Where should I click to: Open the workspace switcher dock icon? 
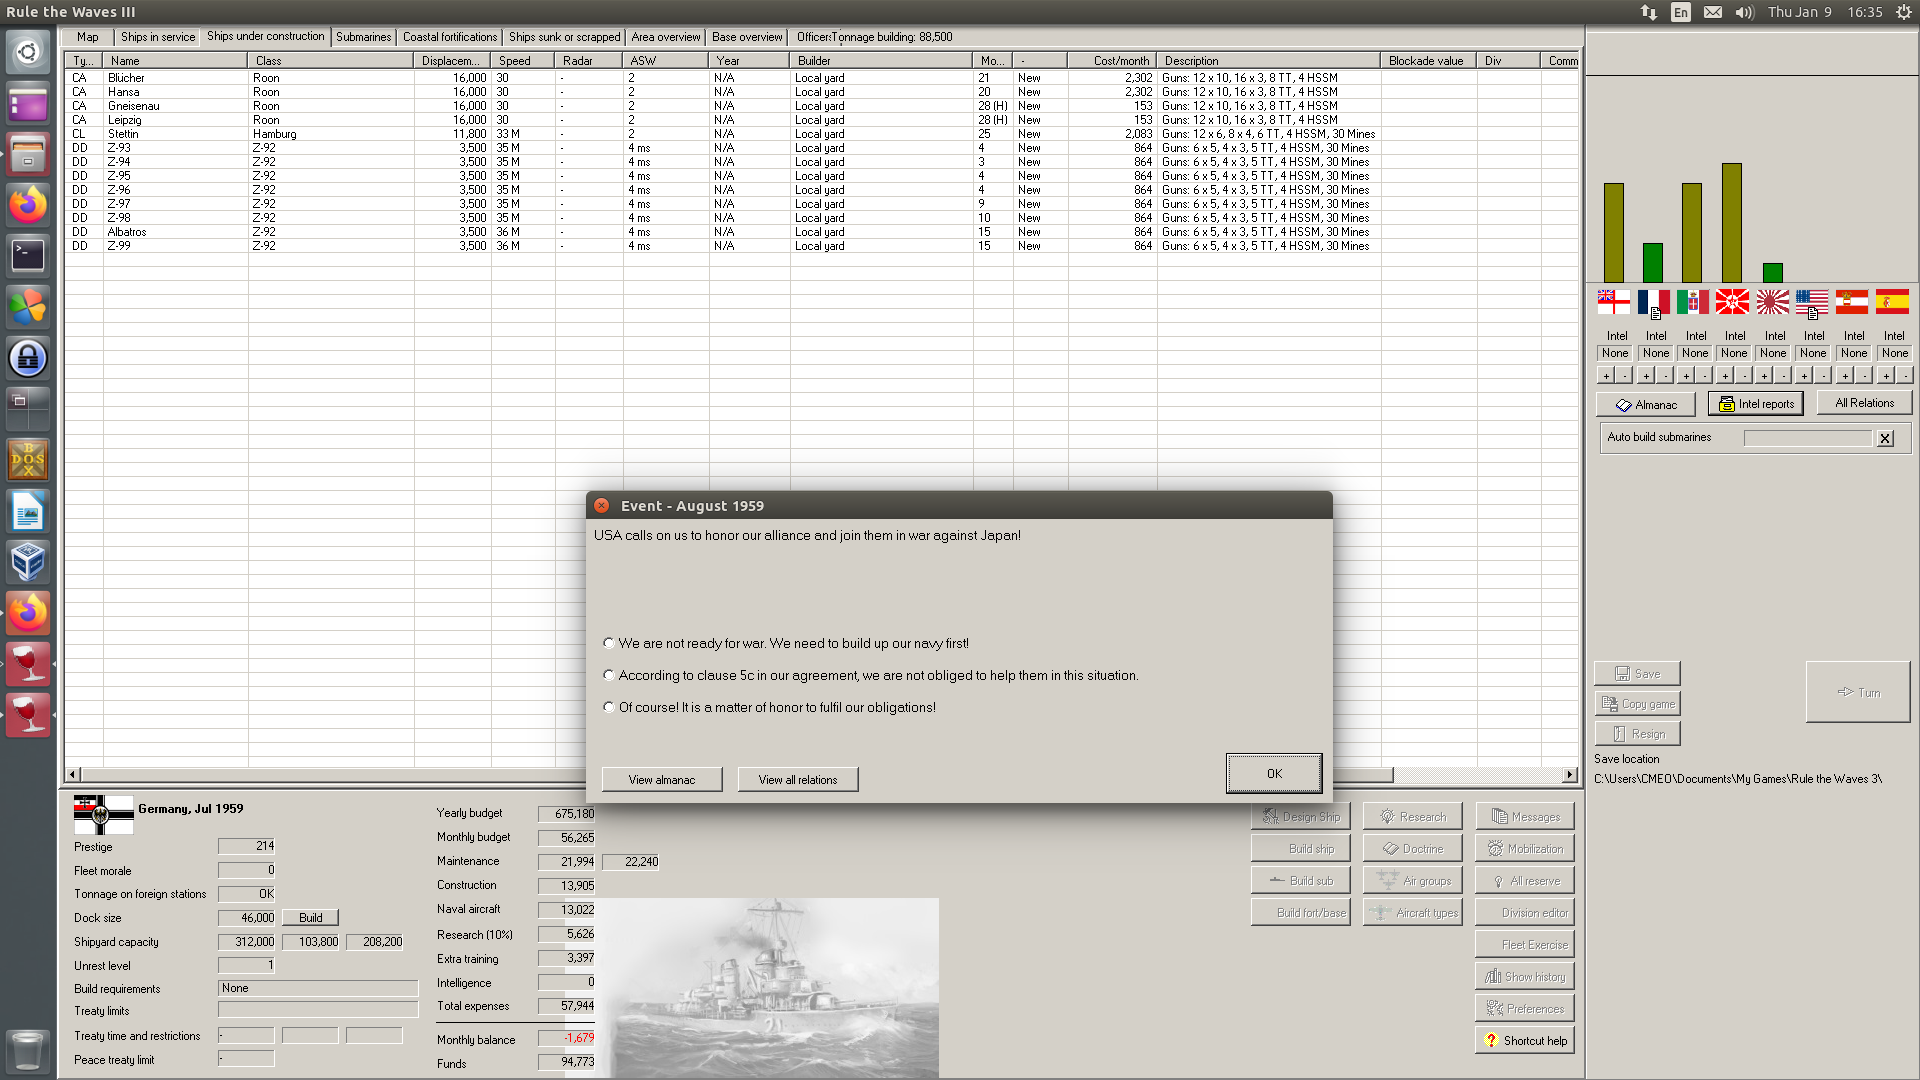point(28,409)
